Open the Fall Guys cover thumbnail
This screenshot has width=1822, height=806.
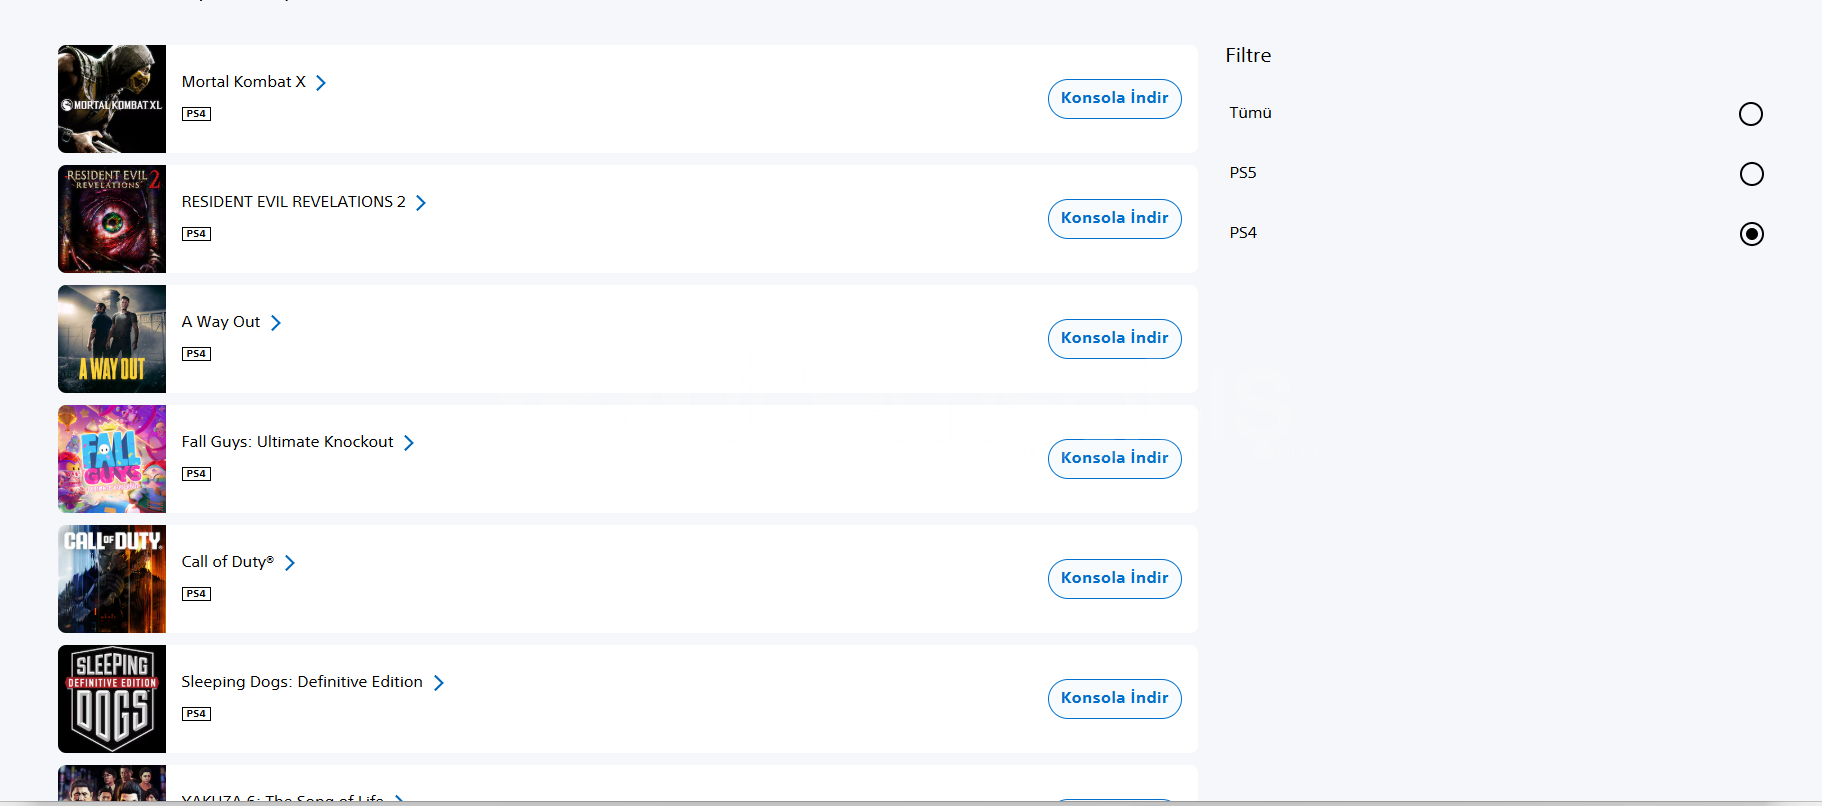point(112,459)
